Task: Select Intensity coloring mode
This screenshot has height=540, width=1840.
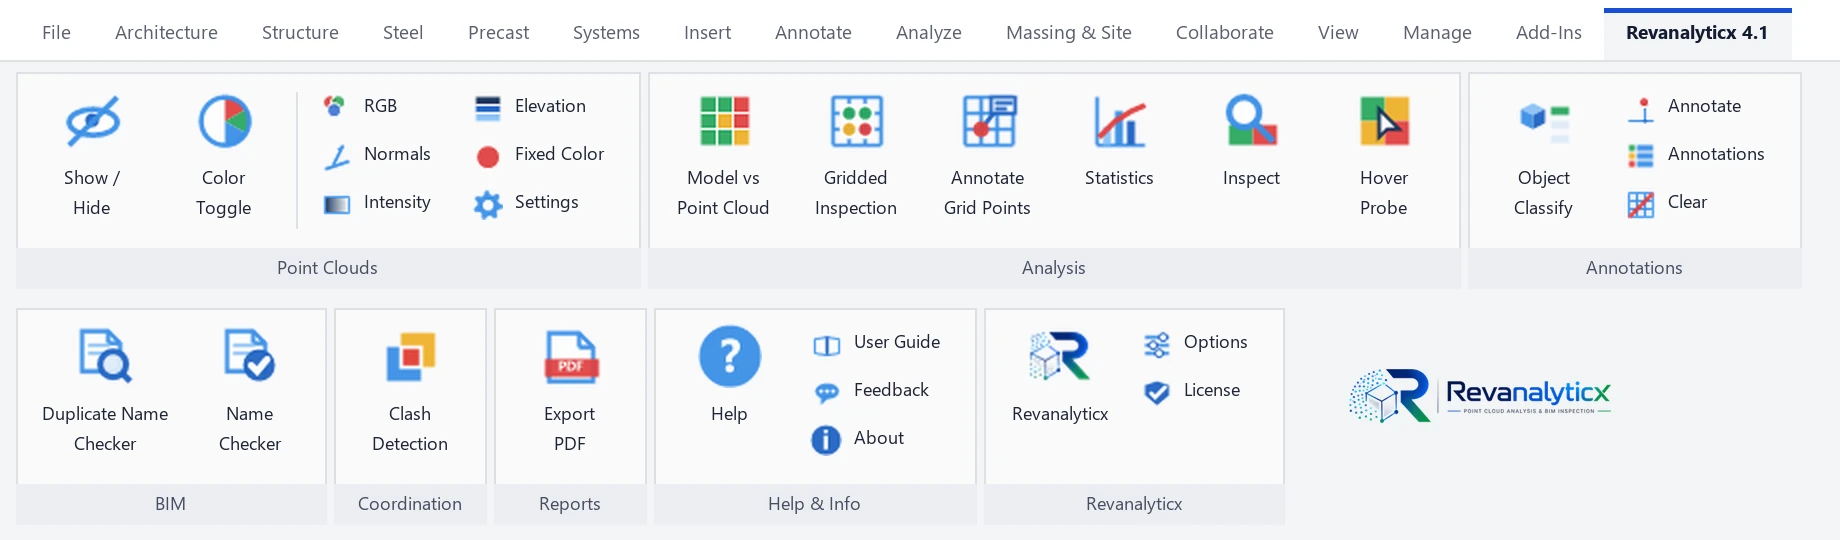Action: (377, 202)
